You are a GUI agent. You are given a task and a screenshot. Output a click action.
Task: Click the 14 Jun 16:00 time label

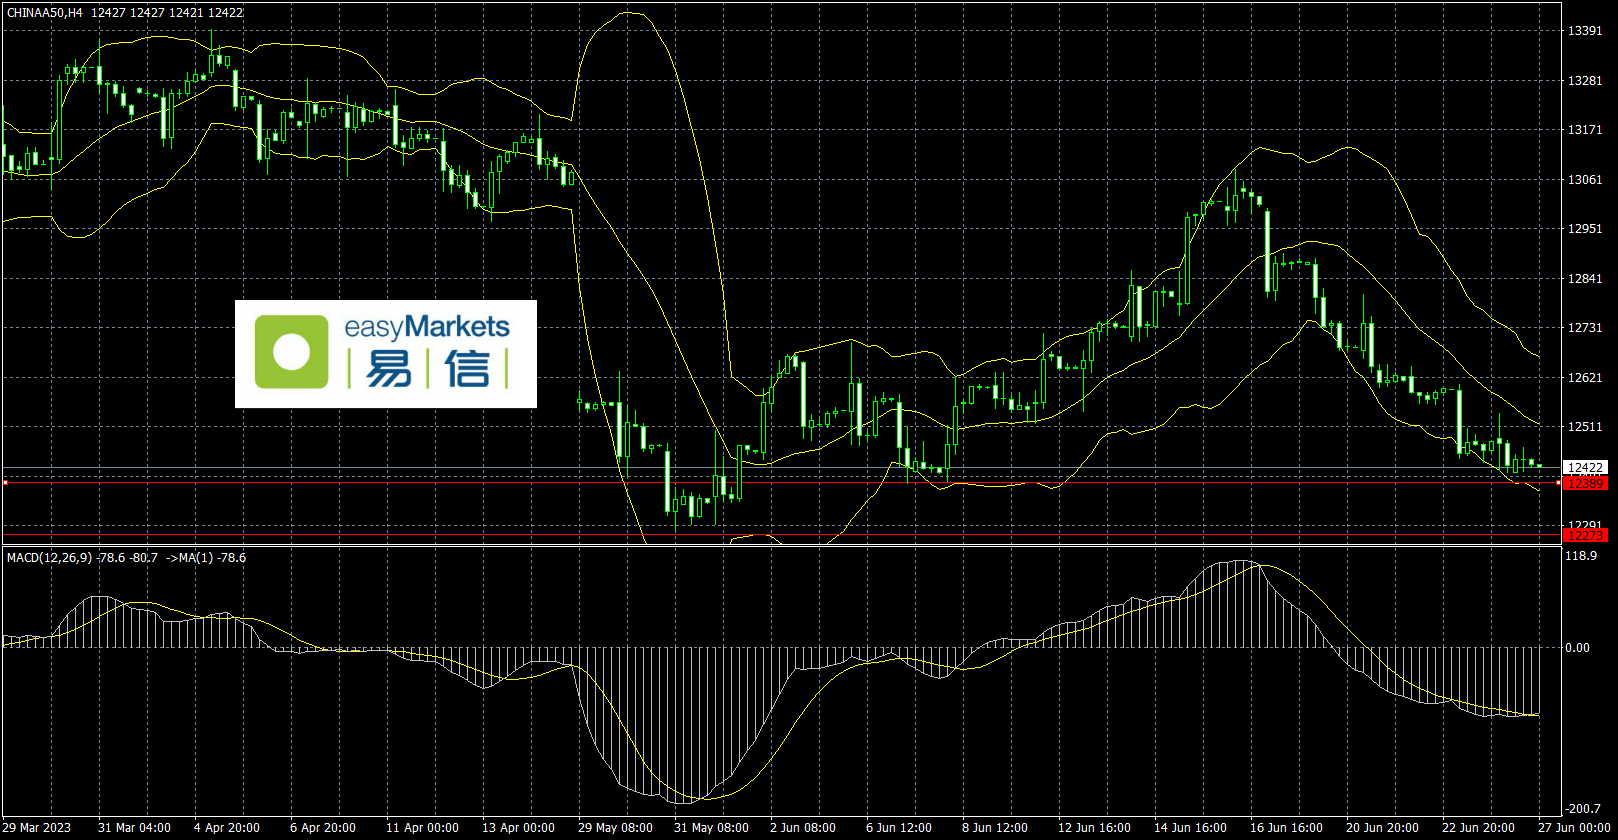(1190, 828)
